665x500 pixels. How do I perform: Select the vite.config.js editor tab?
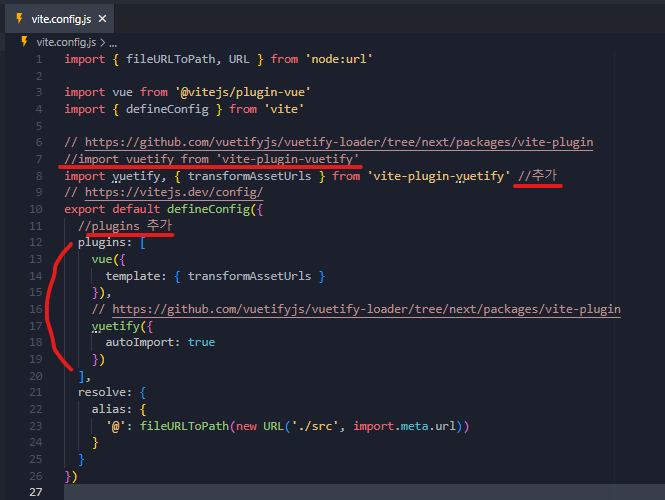pyautogui.click(x=59, y=19)
